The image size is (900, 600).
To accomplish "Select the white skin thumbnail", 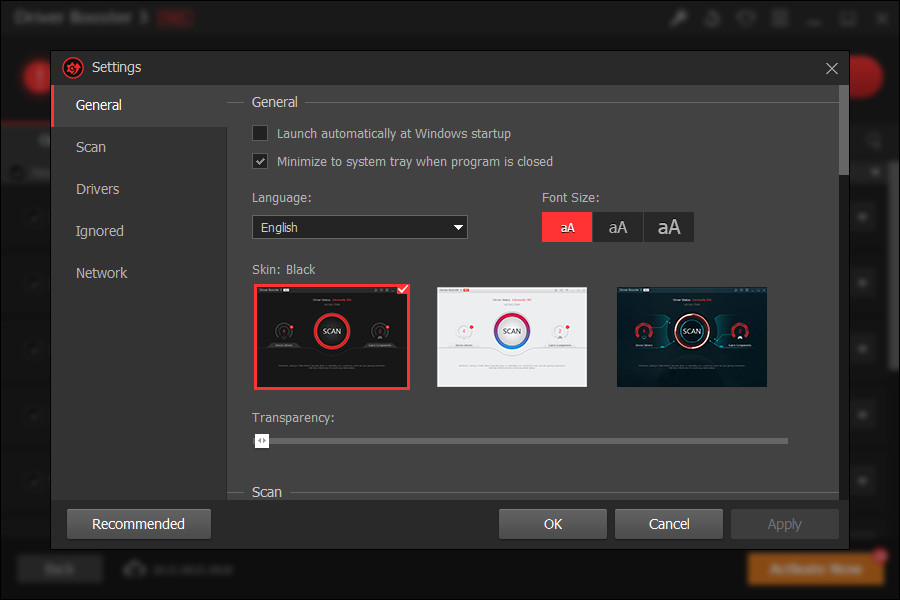I will click(x=511, y=337).
